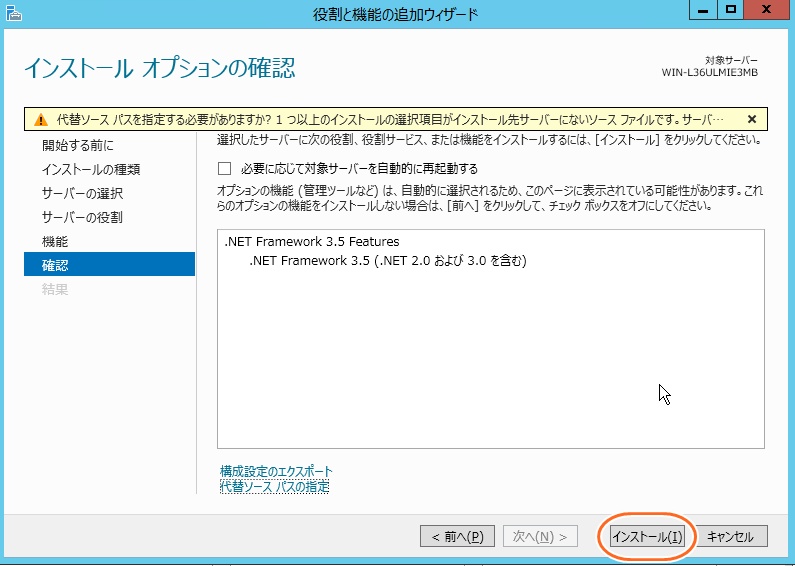
Task: Select the 機能 step
Action: click(x=55, y=241)
